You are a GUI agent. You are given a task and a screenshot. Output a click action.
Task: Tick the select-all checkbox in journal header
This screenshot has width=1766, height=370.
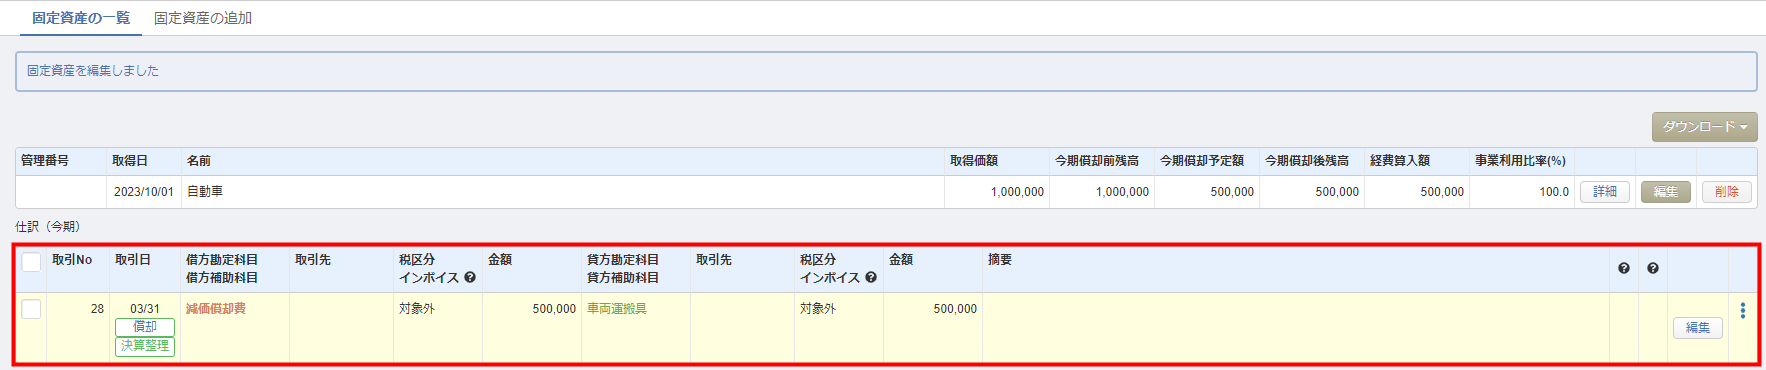(31, 262)
